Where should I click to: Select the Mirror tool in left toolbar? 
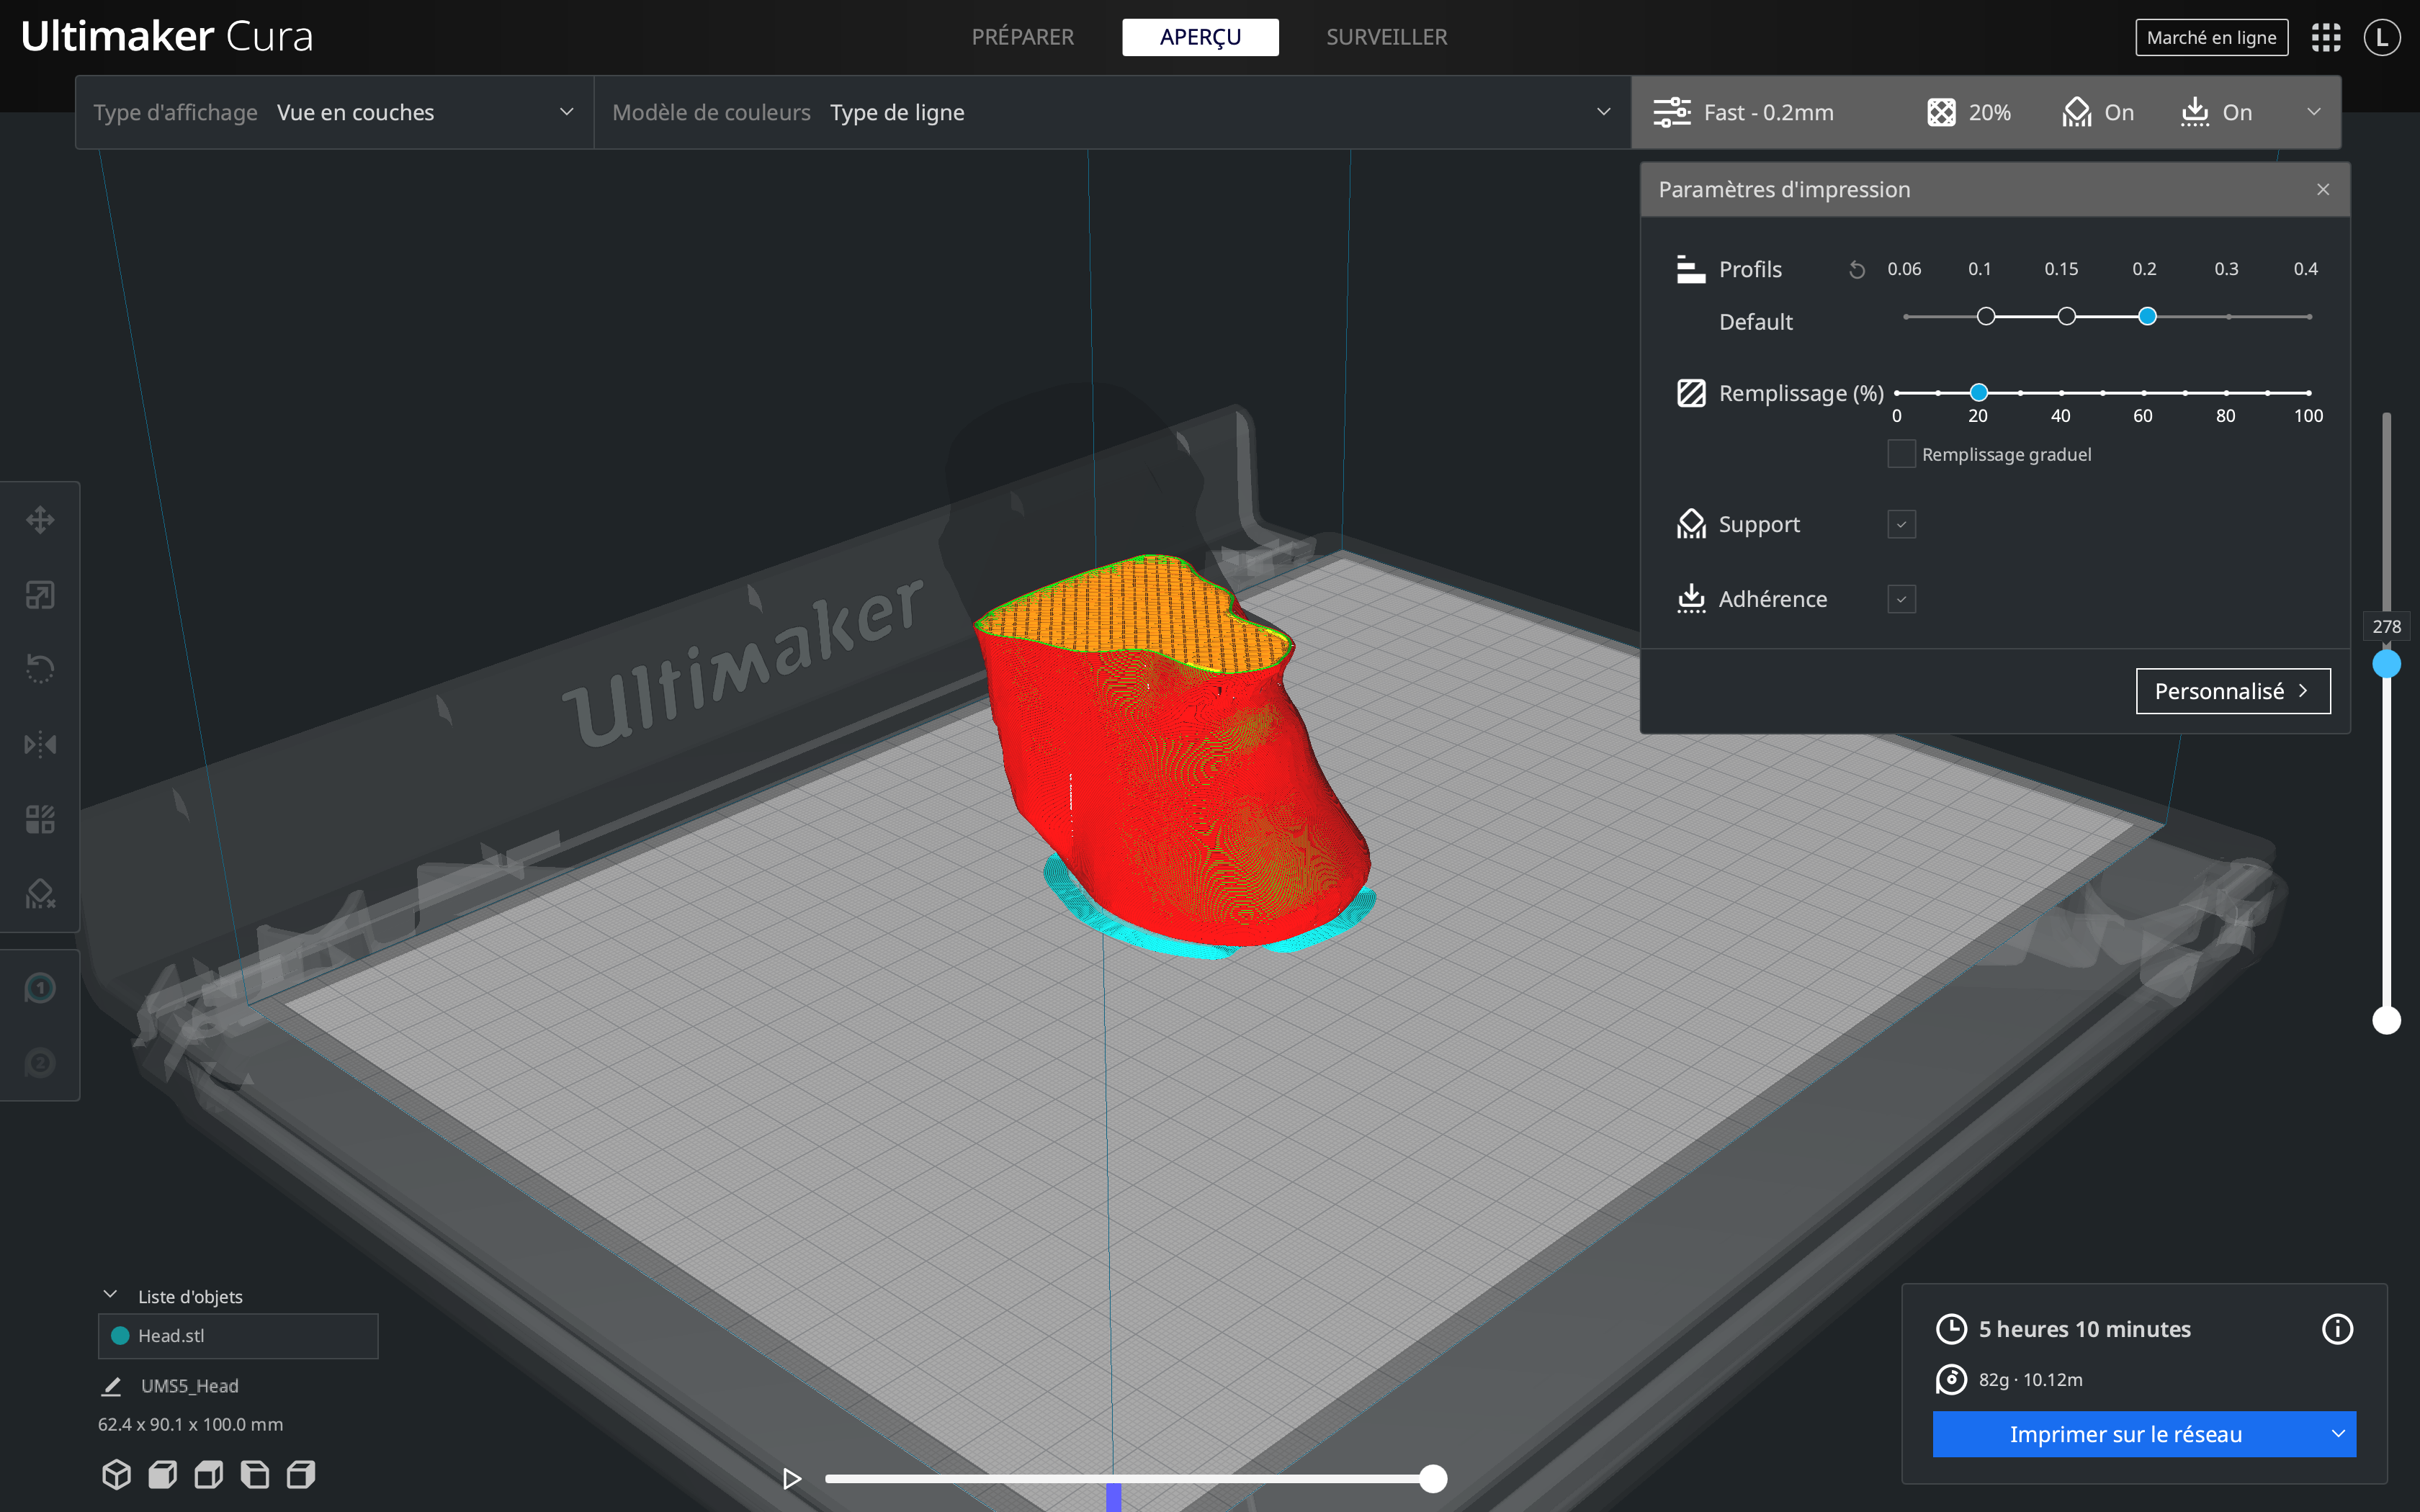pyautogui.click(x=40, y=744)
